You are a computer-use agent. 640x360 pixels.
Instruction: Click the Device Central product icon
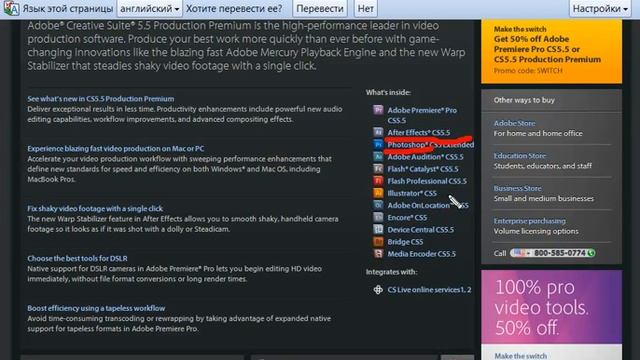click(x=378, y=229)
